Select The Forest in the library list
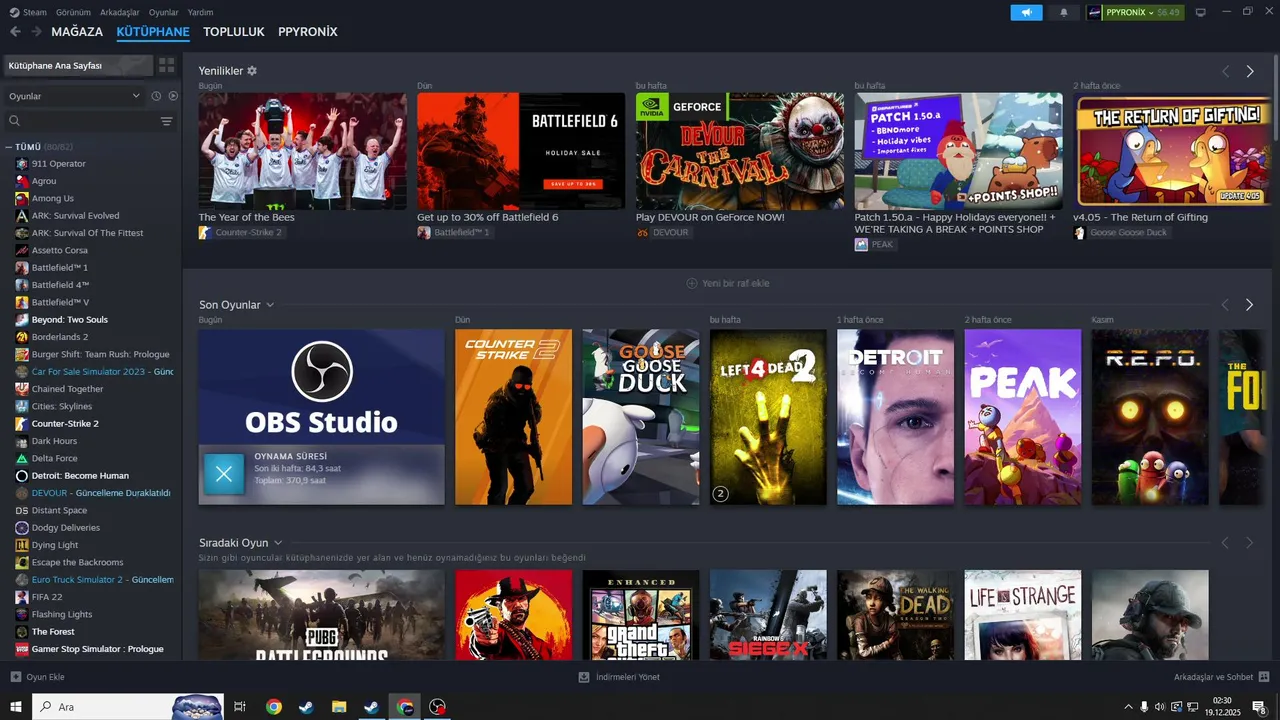 click(53, 631)
